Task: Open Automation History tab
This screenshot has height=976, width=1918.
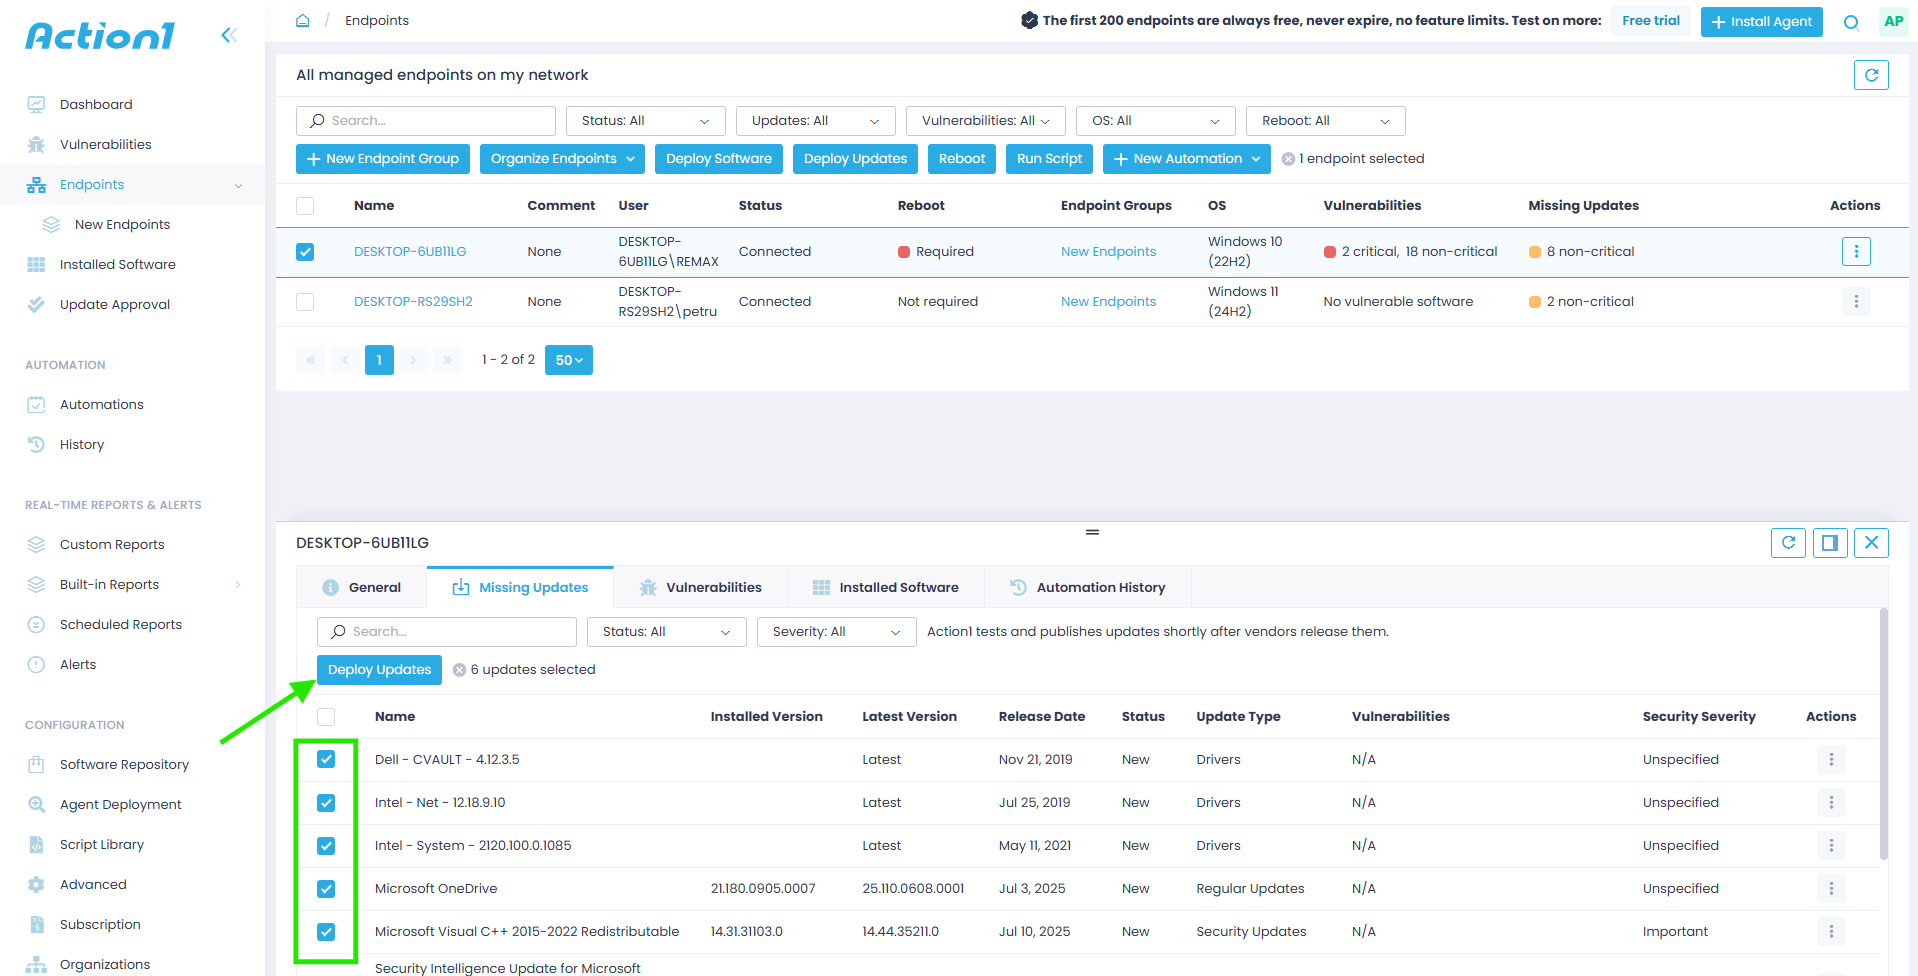Action: tap(1088, 588)
